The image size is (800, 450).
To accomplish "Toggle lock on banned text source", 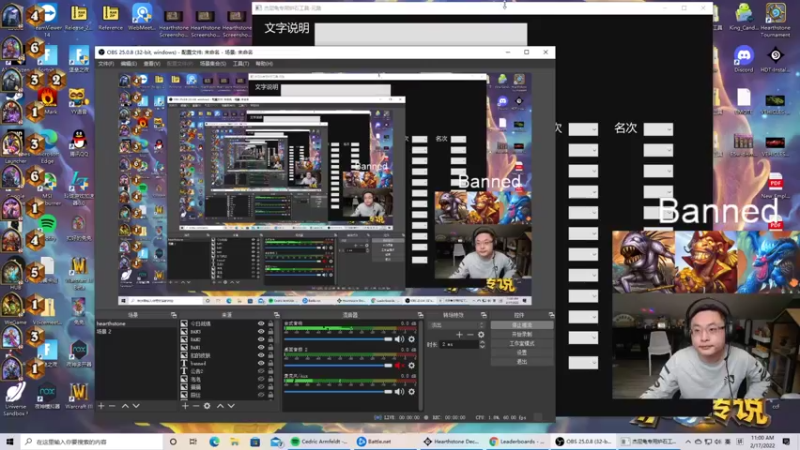I will pos(270,363).
